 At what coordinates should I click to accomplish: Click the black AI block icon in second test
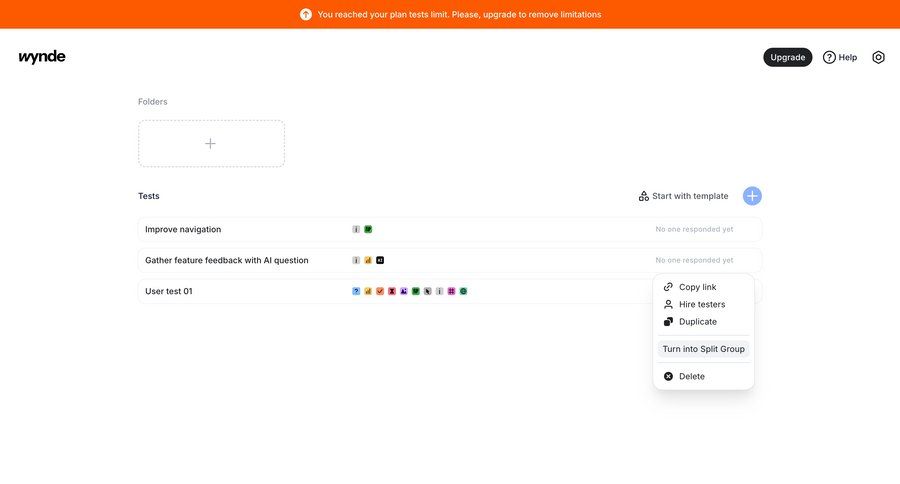380,260
